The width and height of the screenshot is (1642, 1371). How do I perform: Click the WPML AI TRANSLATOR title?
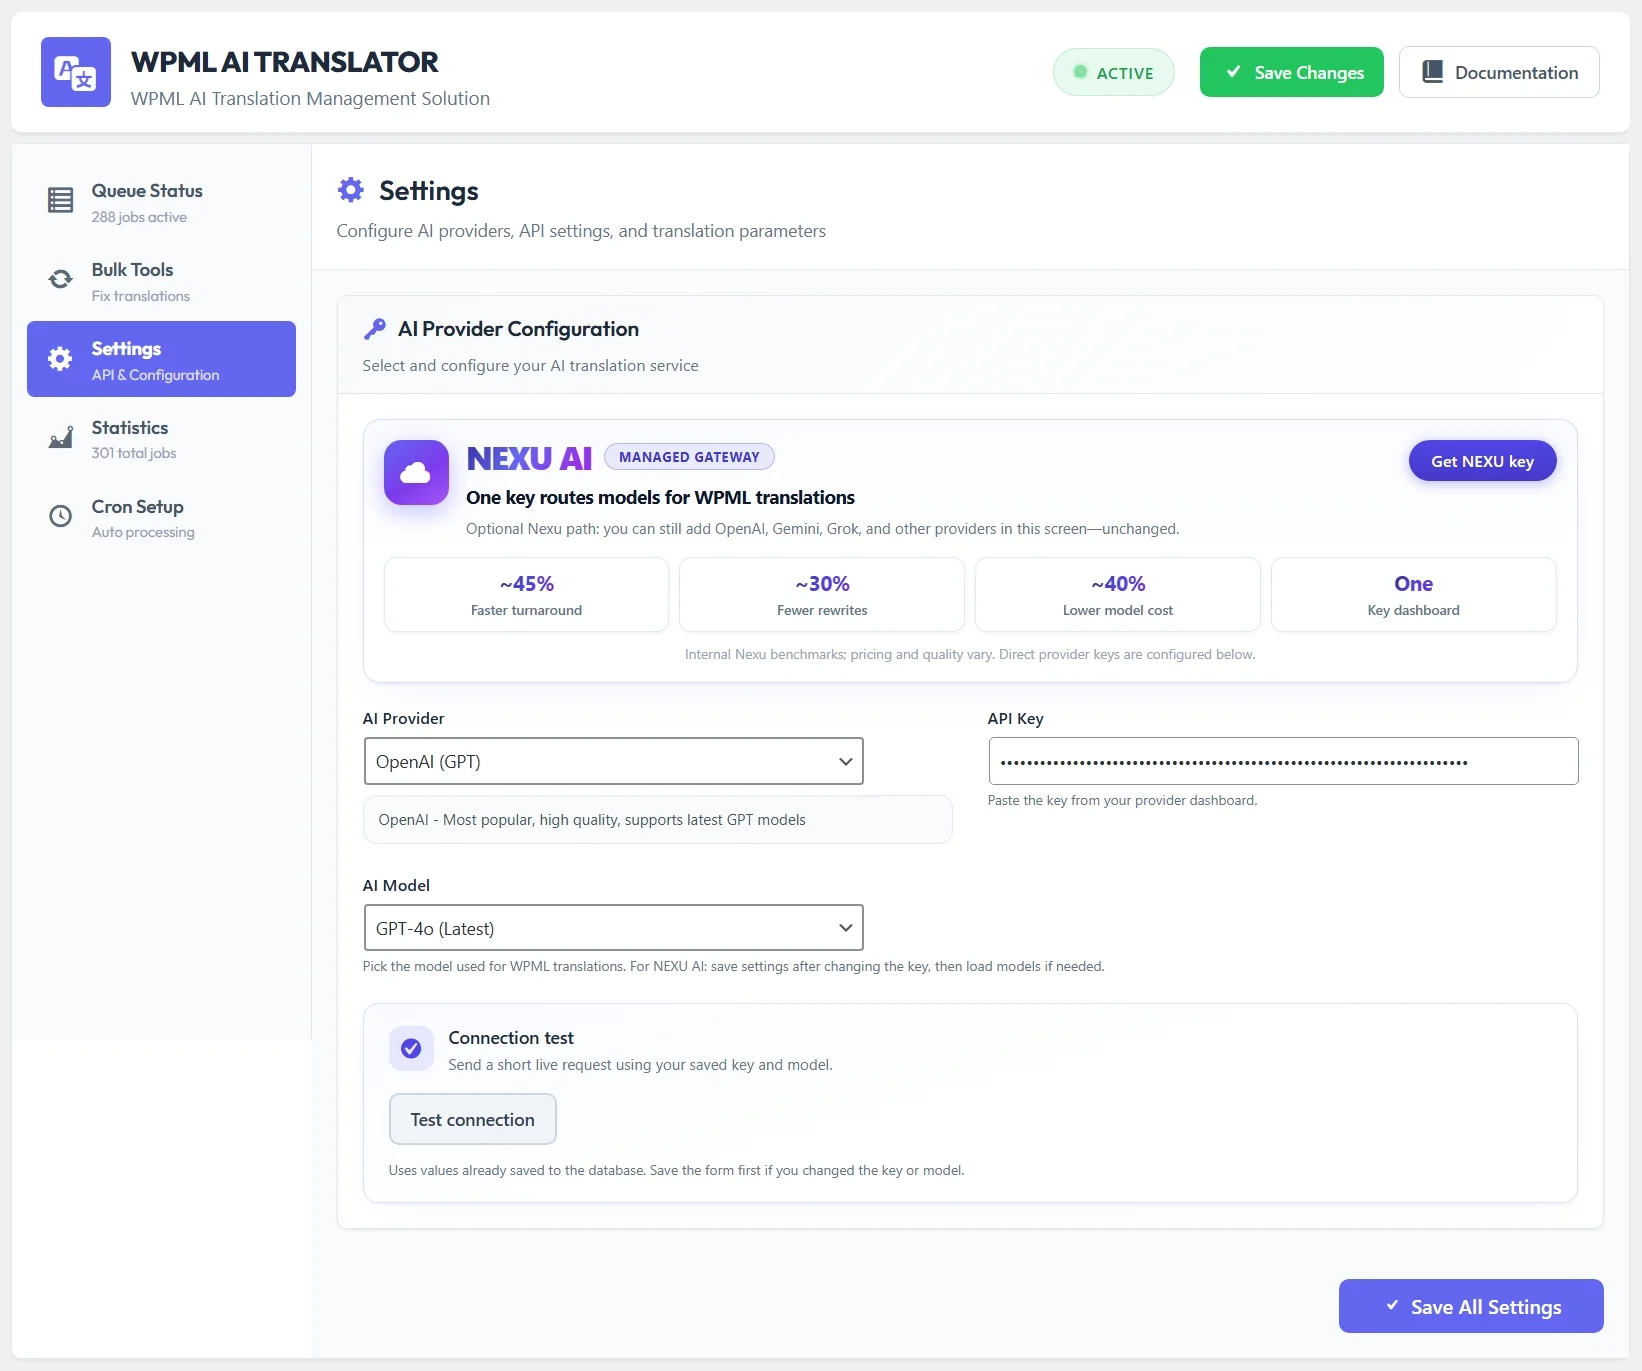[285, 62]
